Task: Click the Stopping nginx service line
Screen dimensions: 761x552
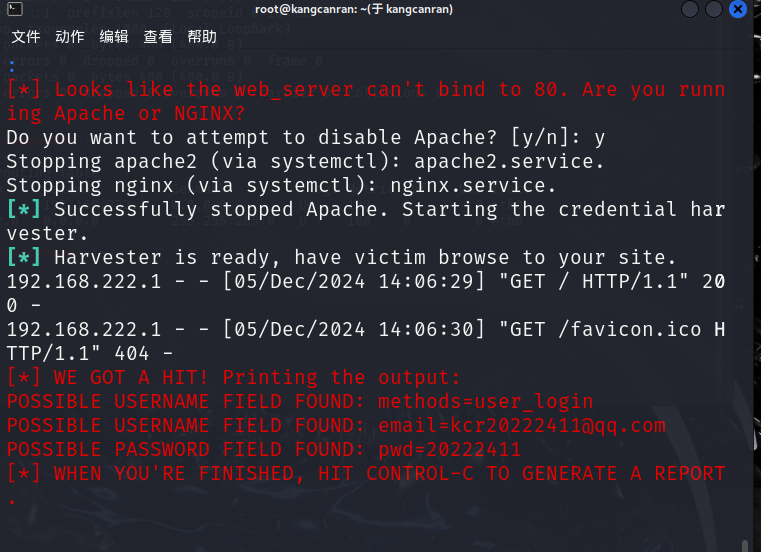Action: click(281, 185)
